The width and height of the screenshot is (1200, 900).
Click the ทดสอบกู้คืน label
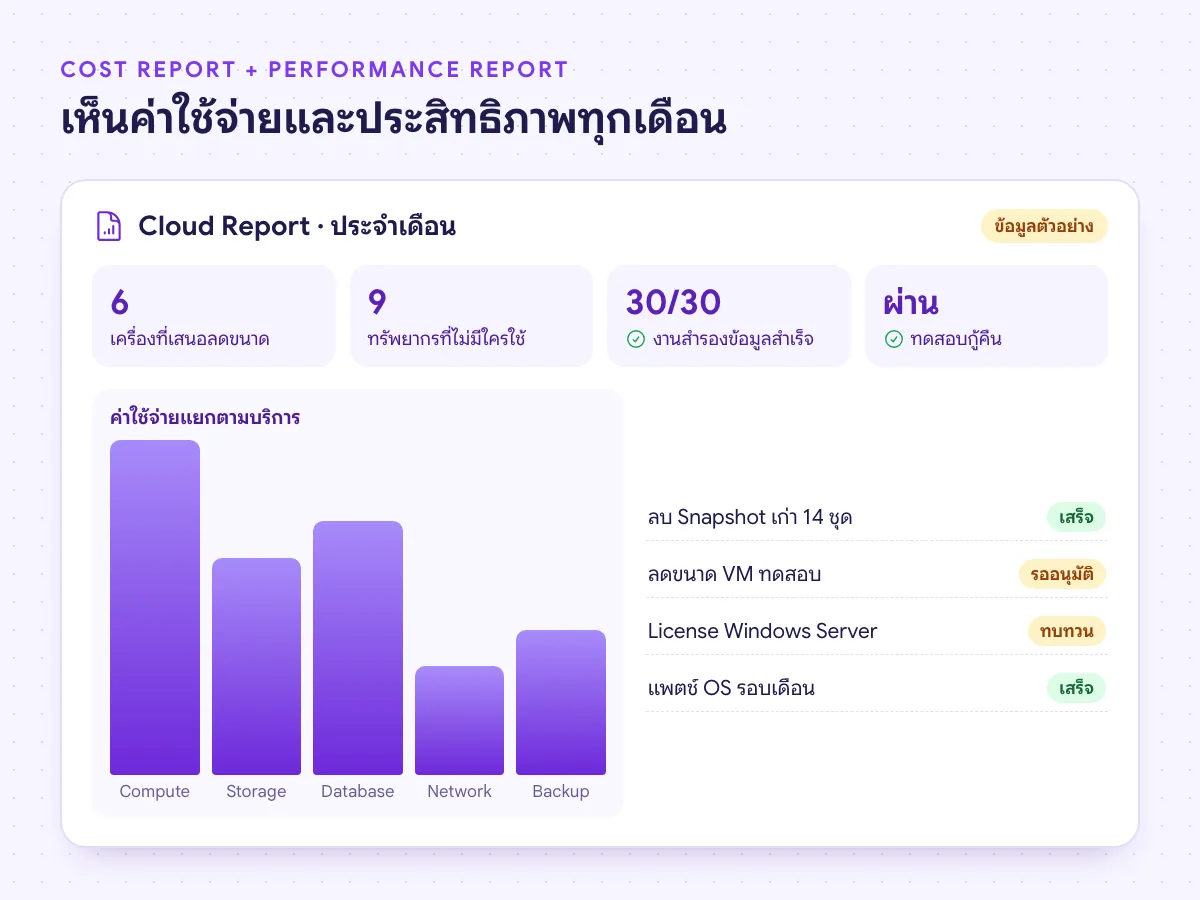pyautogui.click(x=956, y=339)
